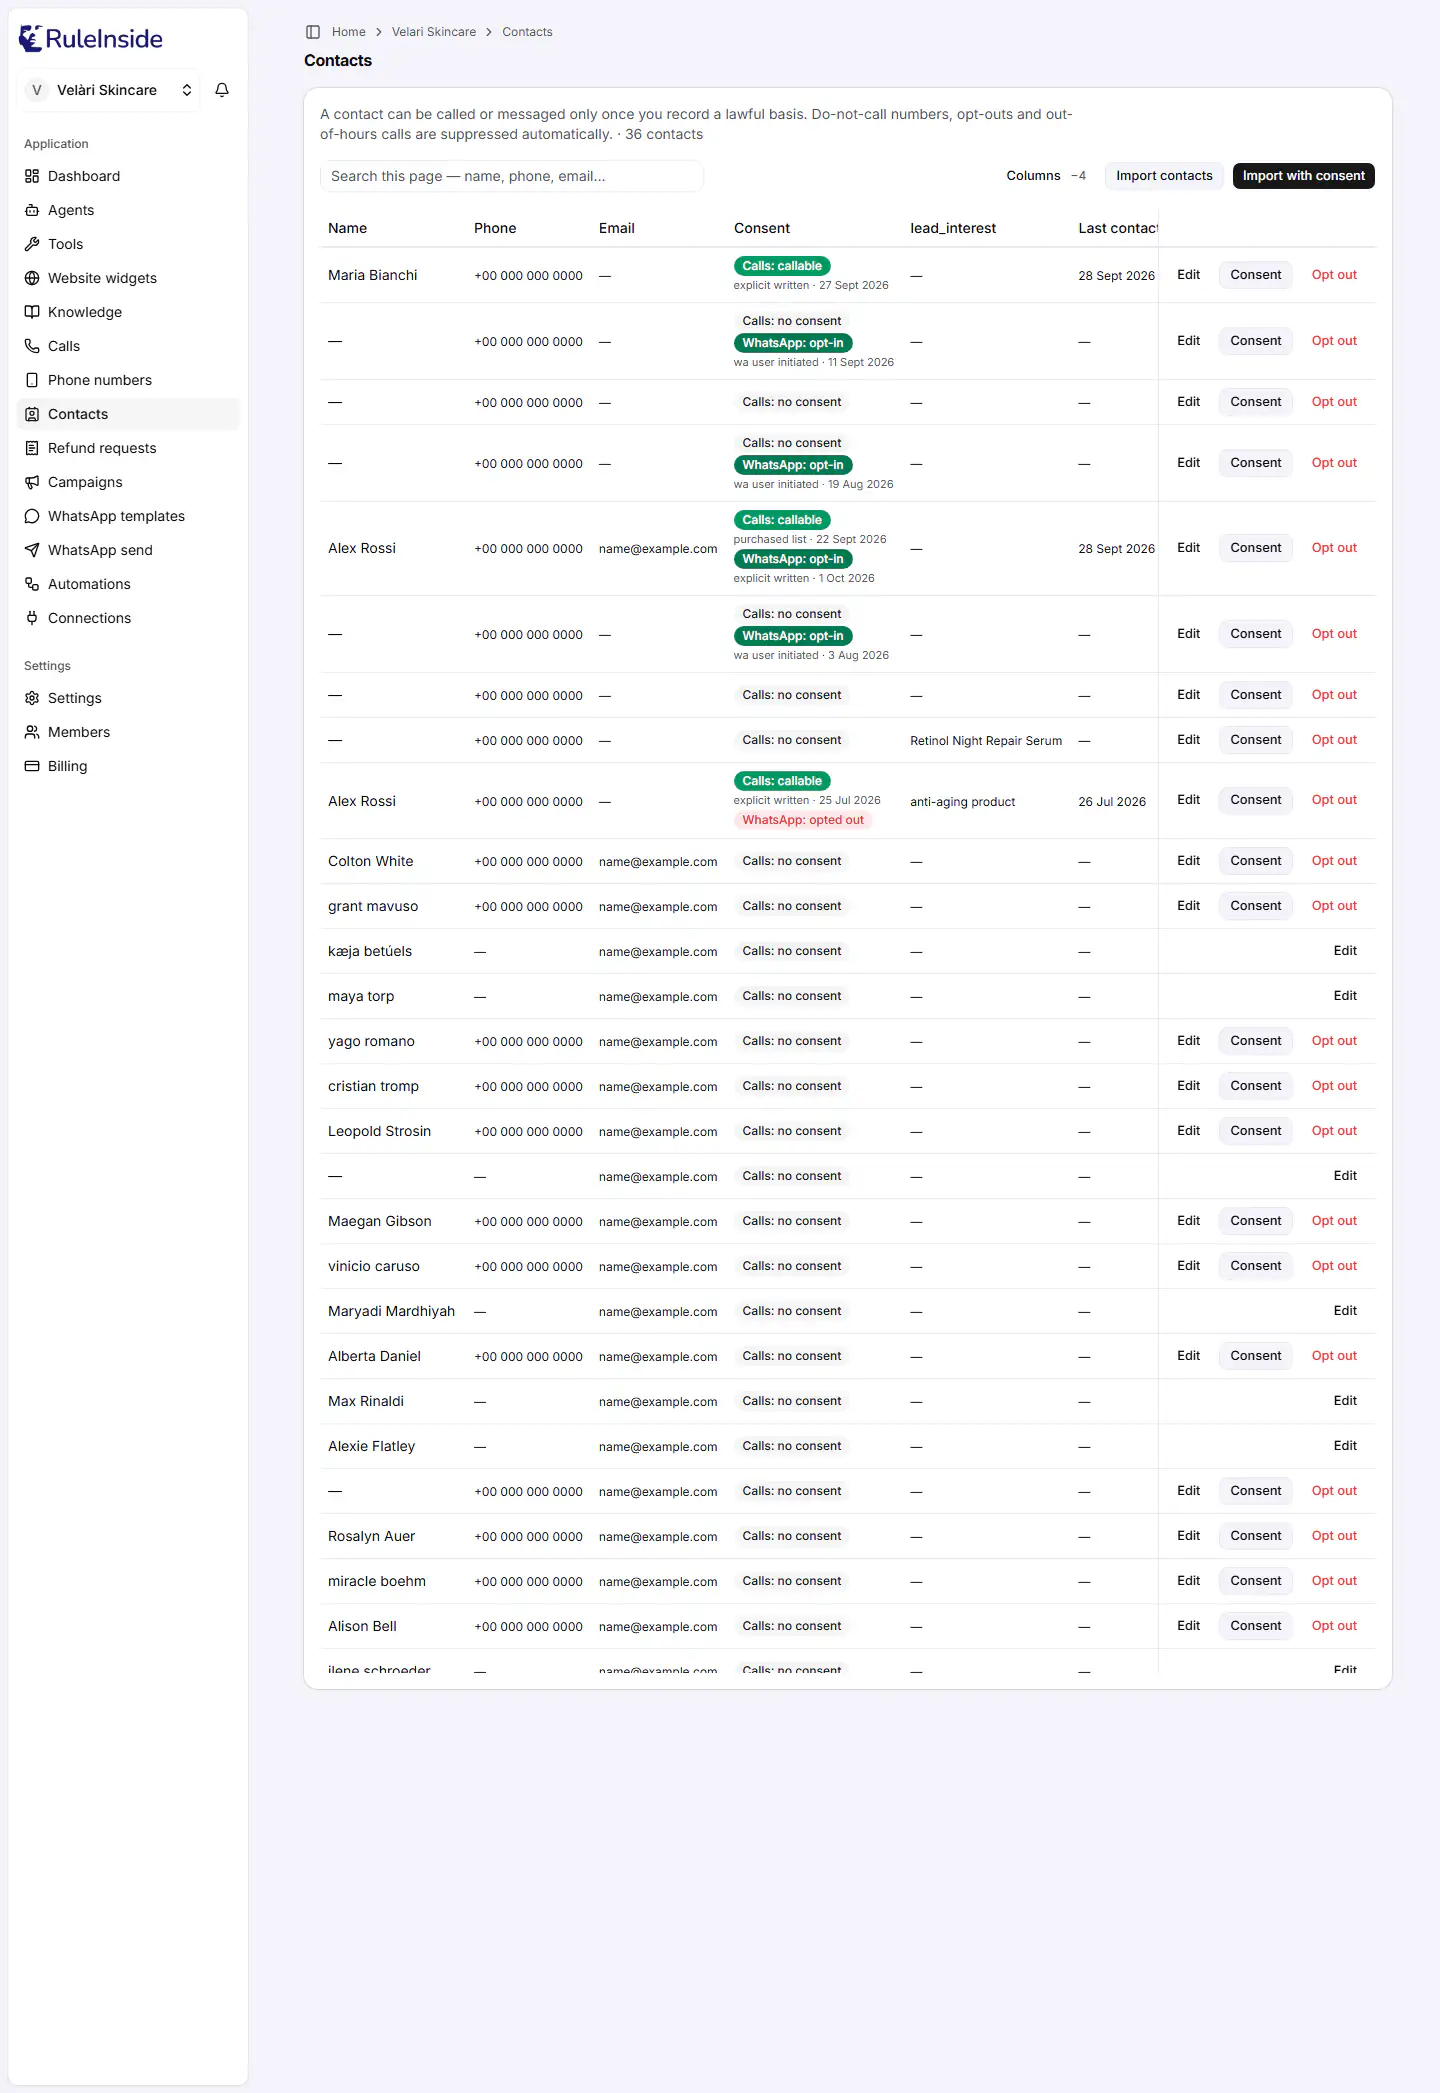Focus the contacts search field
The width and height of the screenshot is (1440, 2093).
coord(512,176)
